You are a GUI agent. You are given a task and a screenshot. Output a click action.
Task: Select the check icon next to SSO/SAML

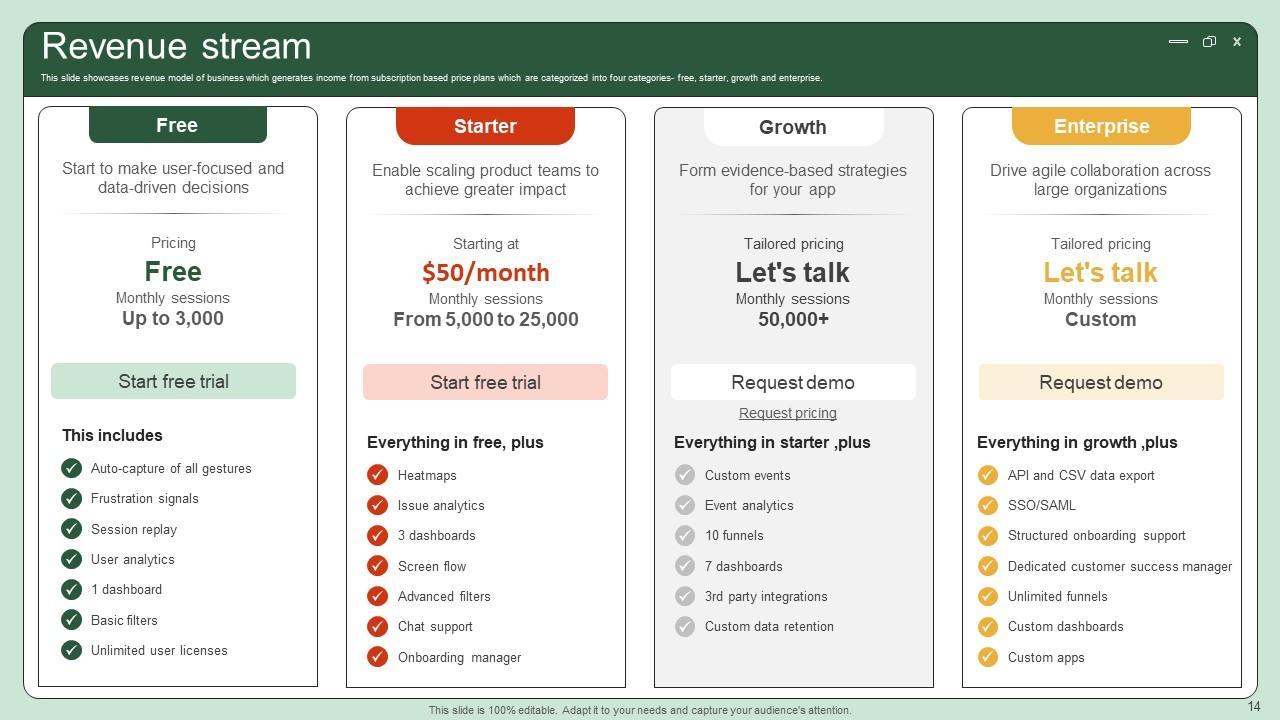click(x=988, y=505)
